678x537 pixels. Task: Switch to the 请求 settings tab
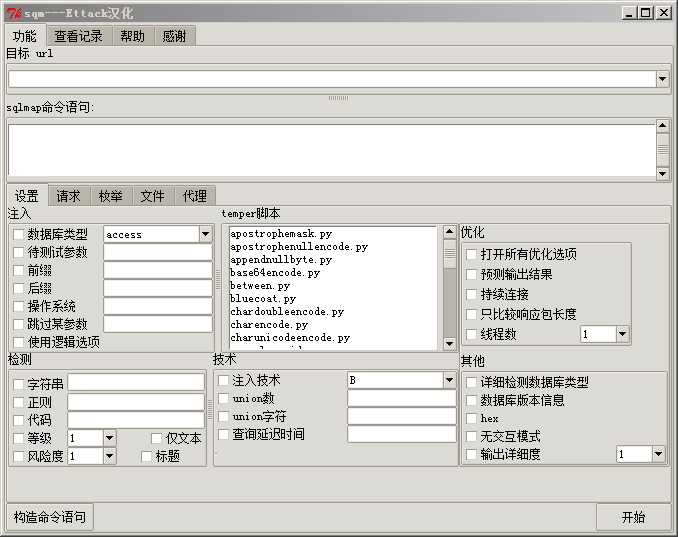pos(68,196)
